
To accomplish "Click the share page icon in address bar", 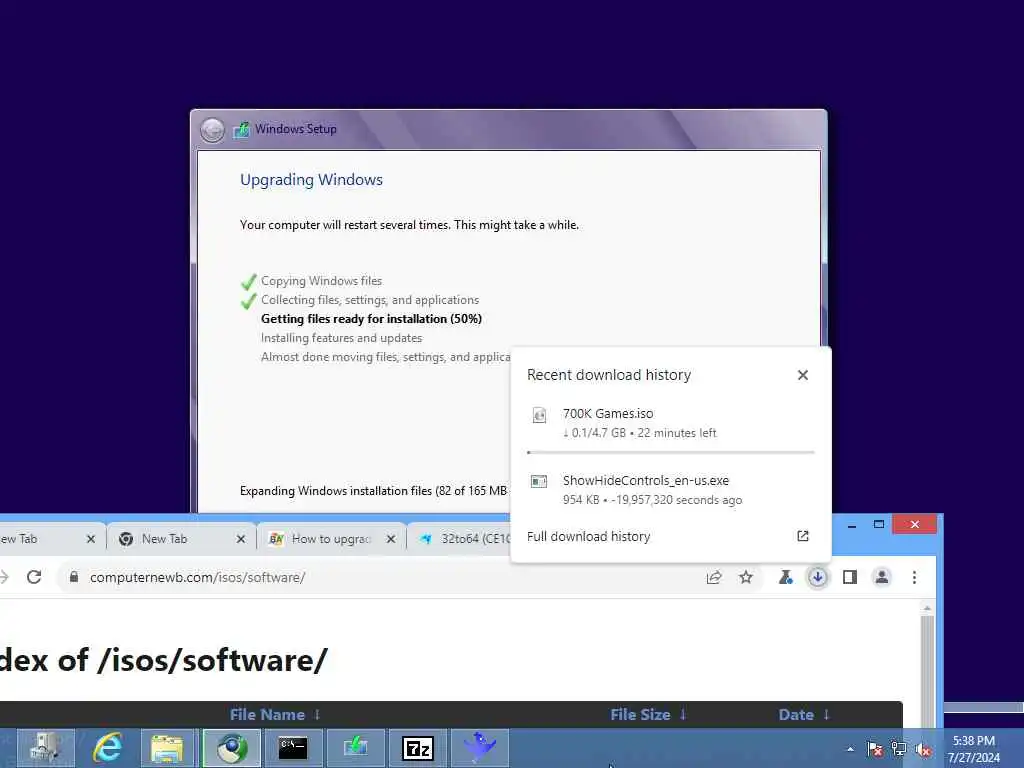I will (714, 577).
